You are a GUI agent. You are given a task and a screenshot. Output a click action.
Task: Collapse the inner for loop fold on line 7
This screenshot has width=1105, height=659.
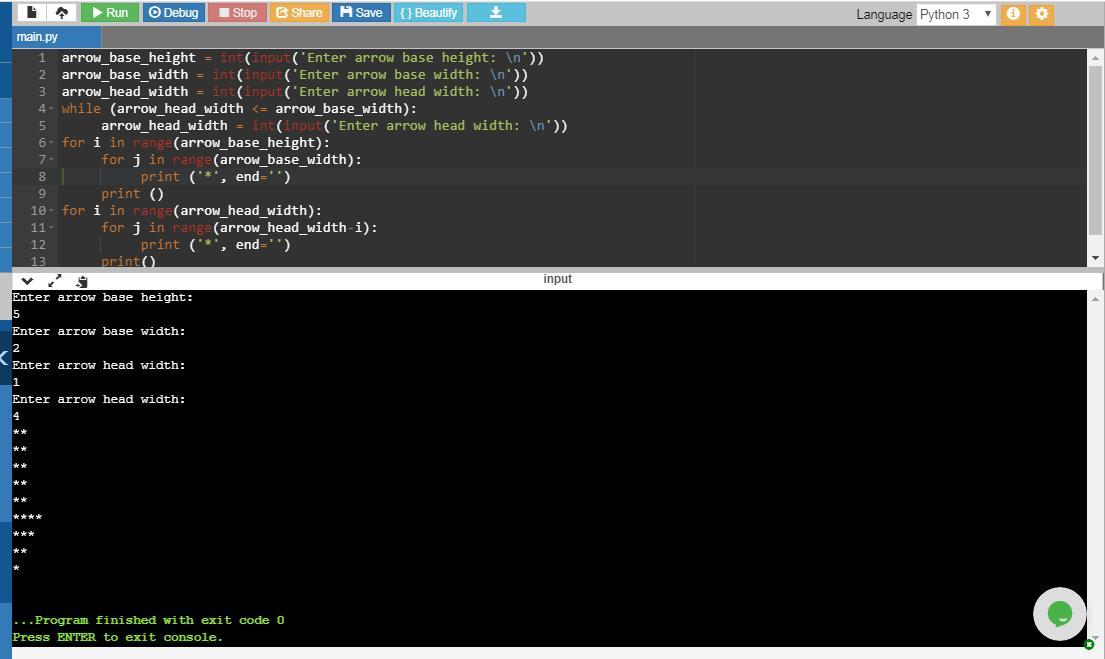51,160
